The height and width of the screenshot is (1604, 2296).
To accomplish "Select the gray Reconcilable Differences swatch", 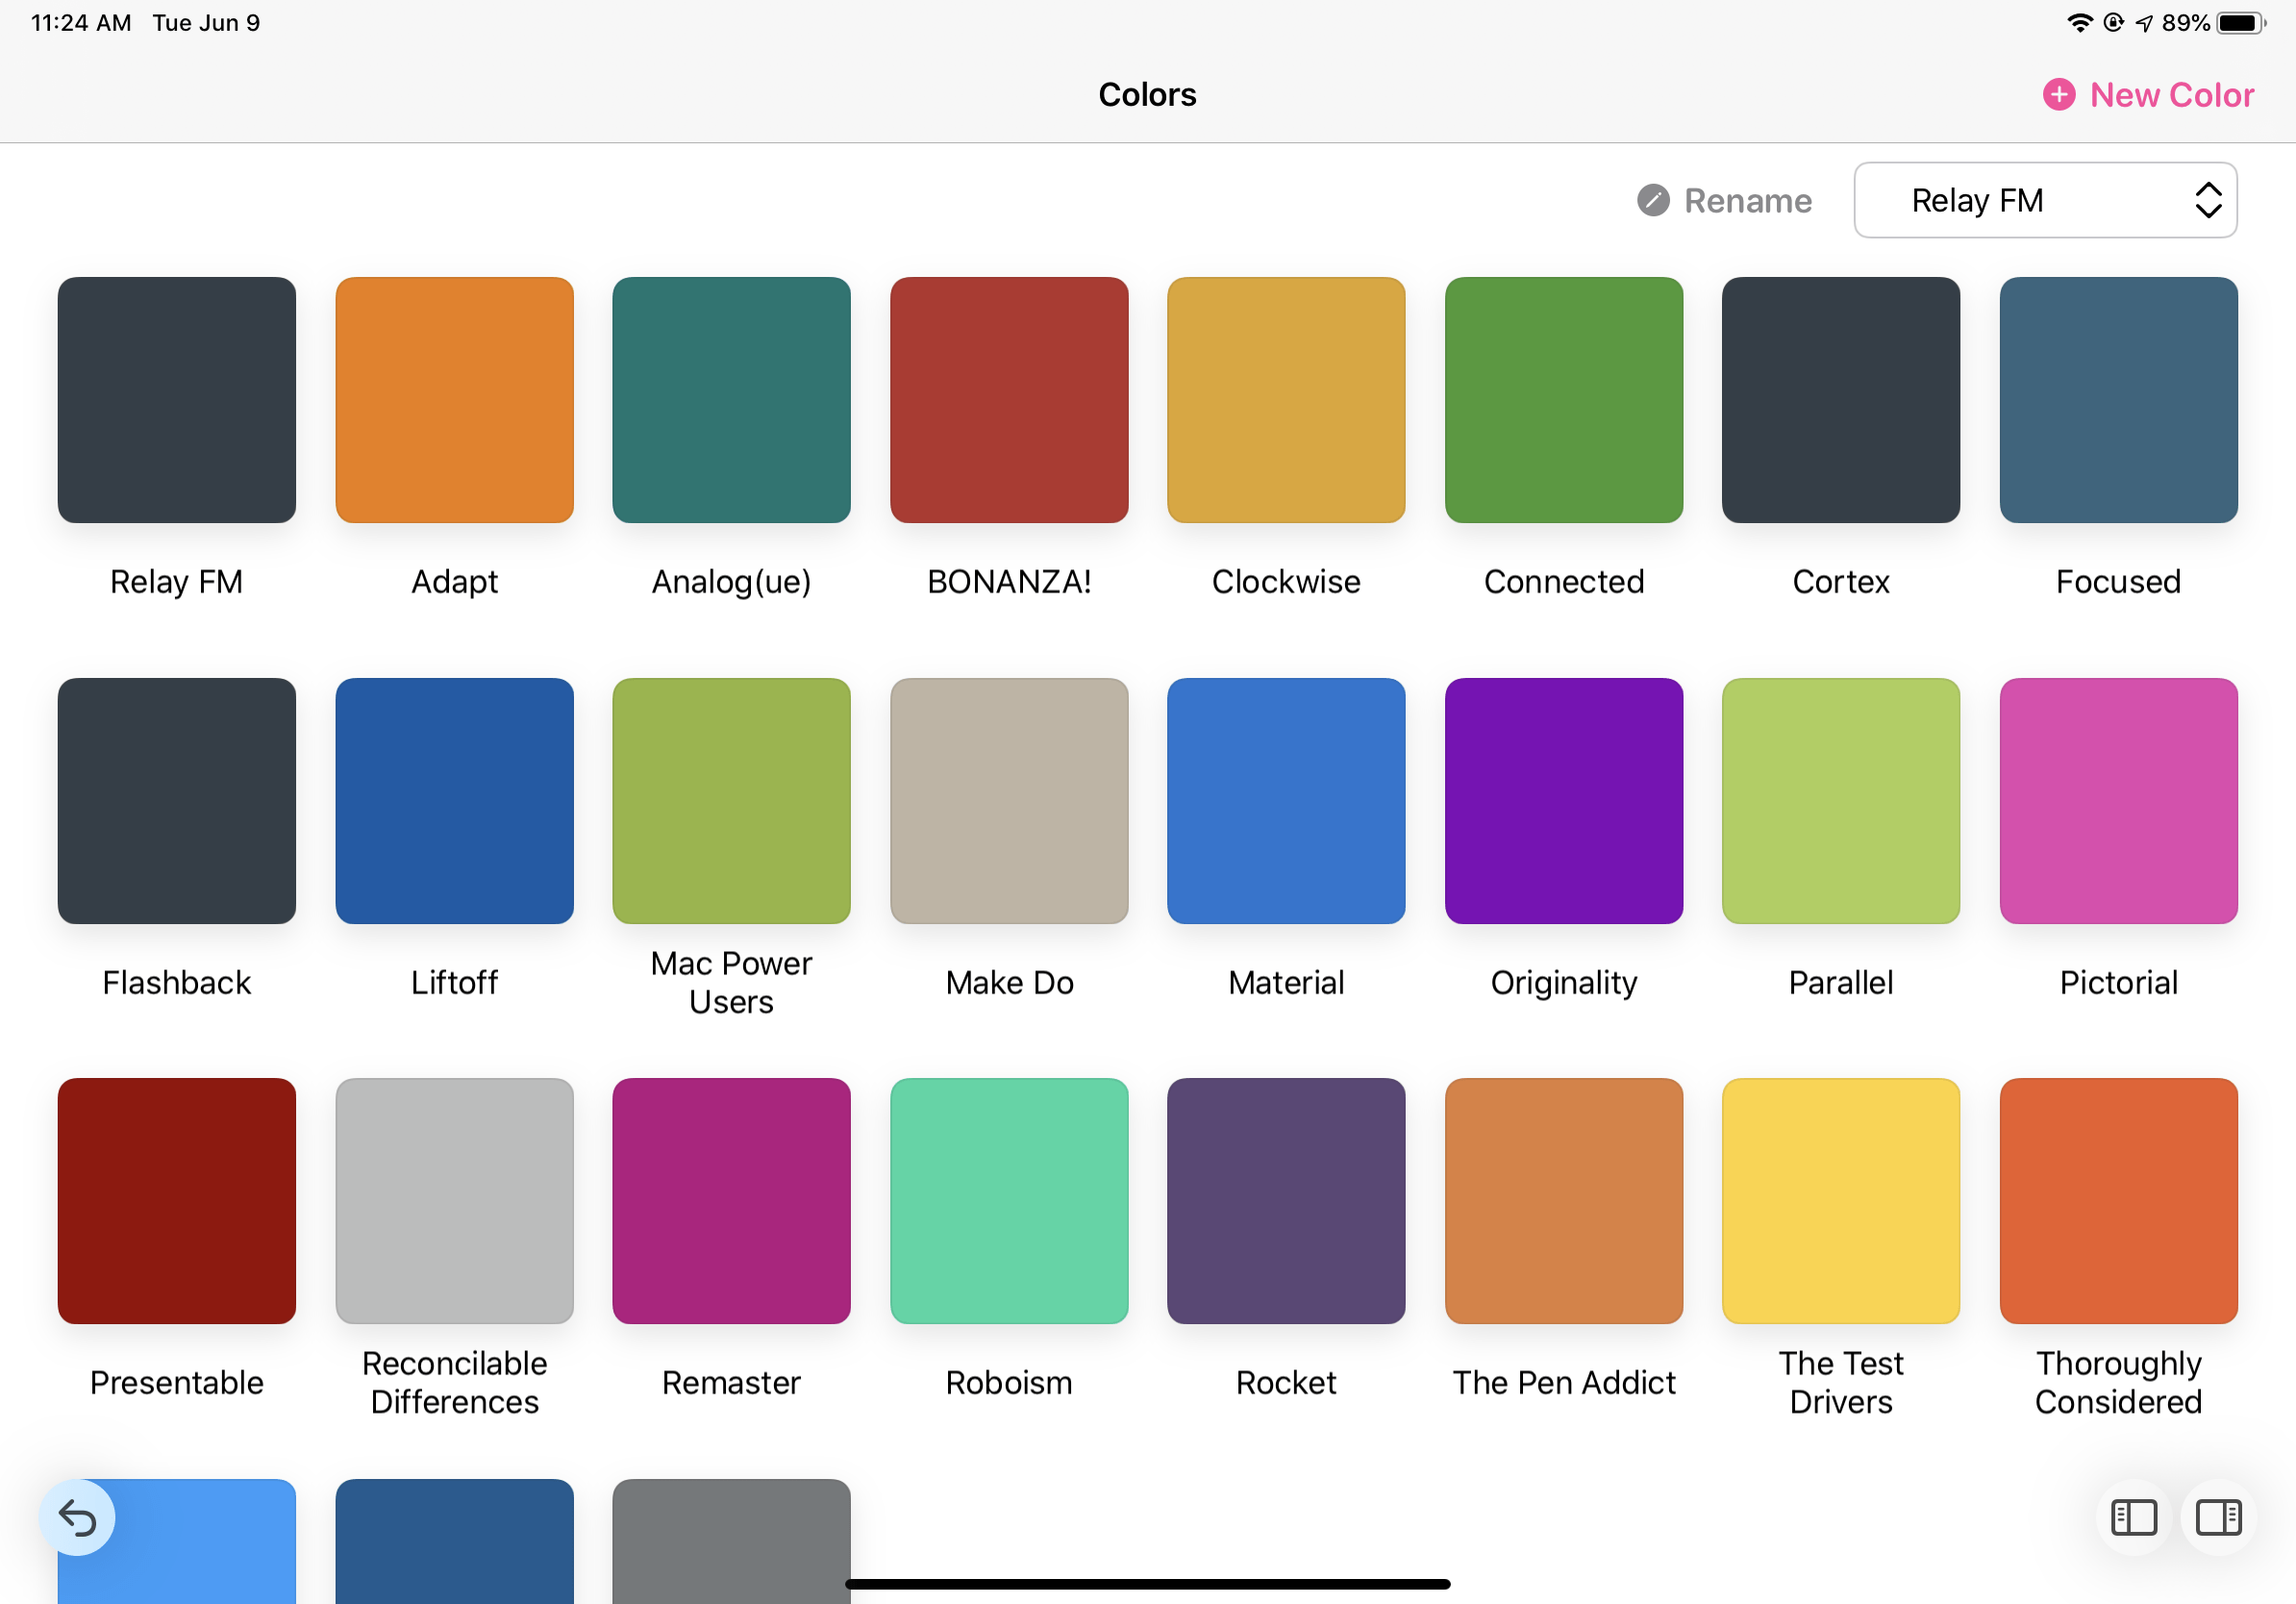I will pos(454,1201).
